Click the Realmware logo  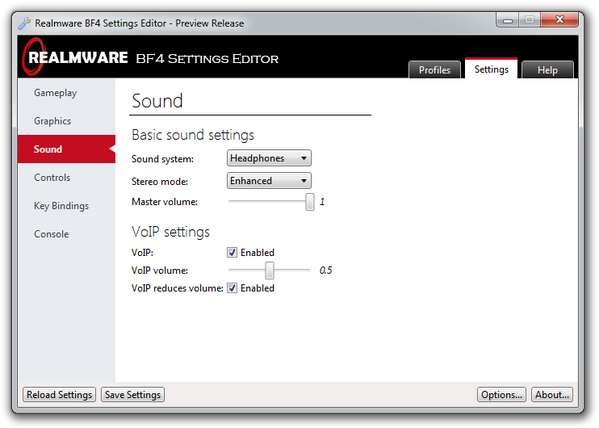pyautogui.click(x=75, y=58)
